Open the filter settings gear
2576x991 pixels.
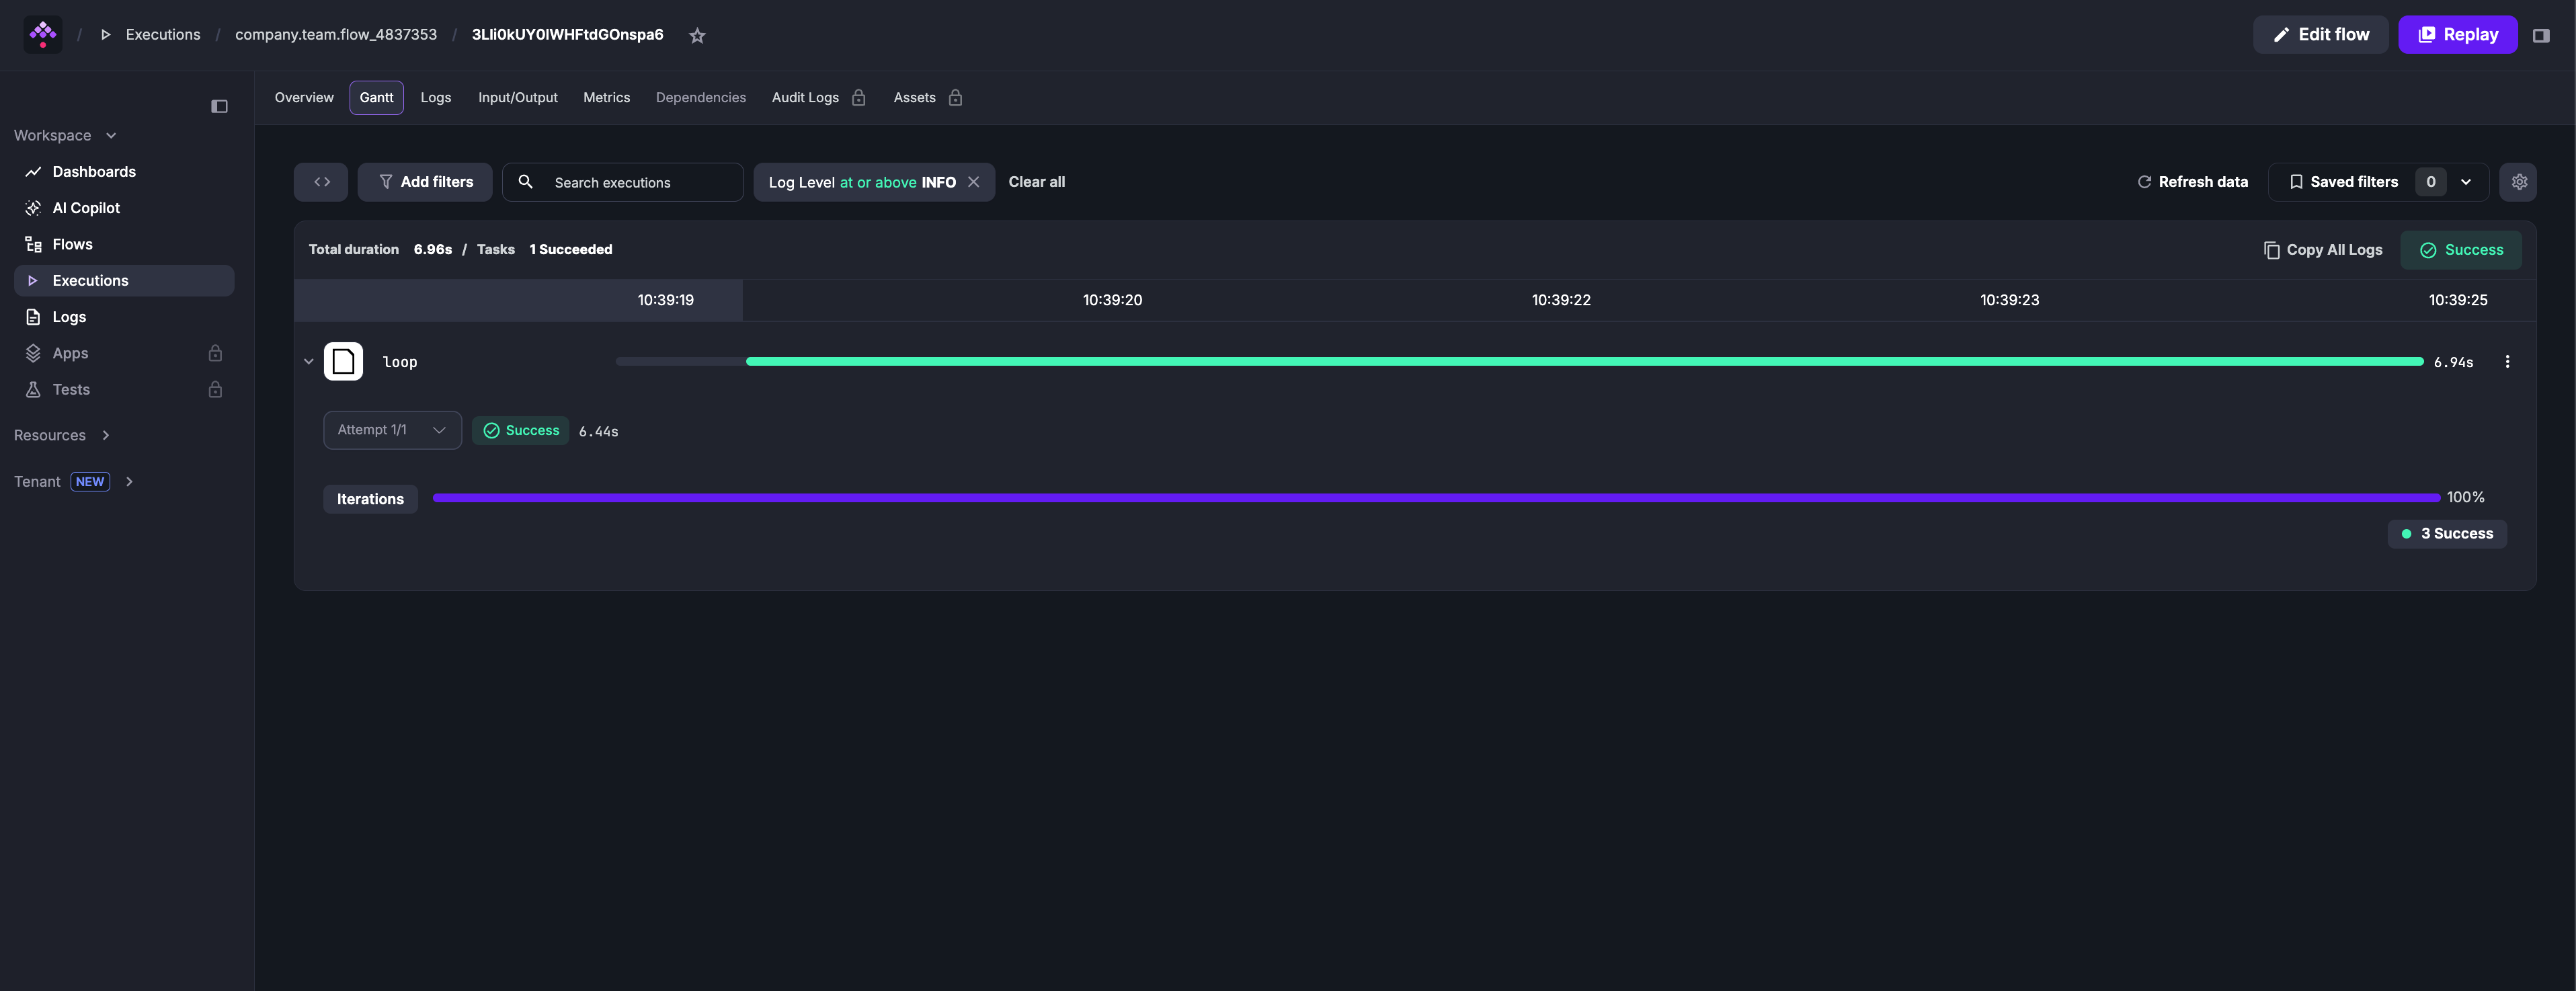point(2518,182)
